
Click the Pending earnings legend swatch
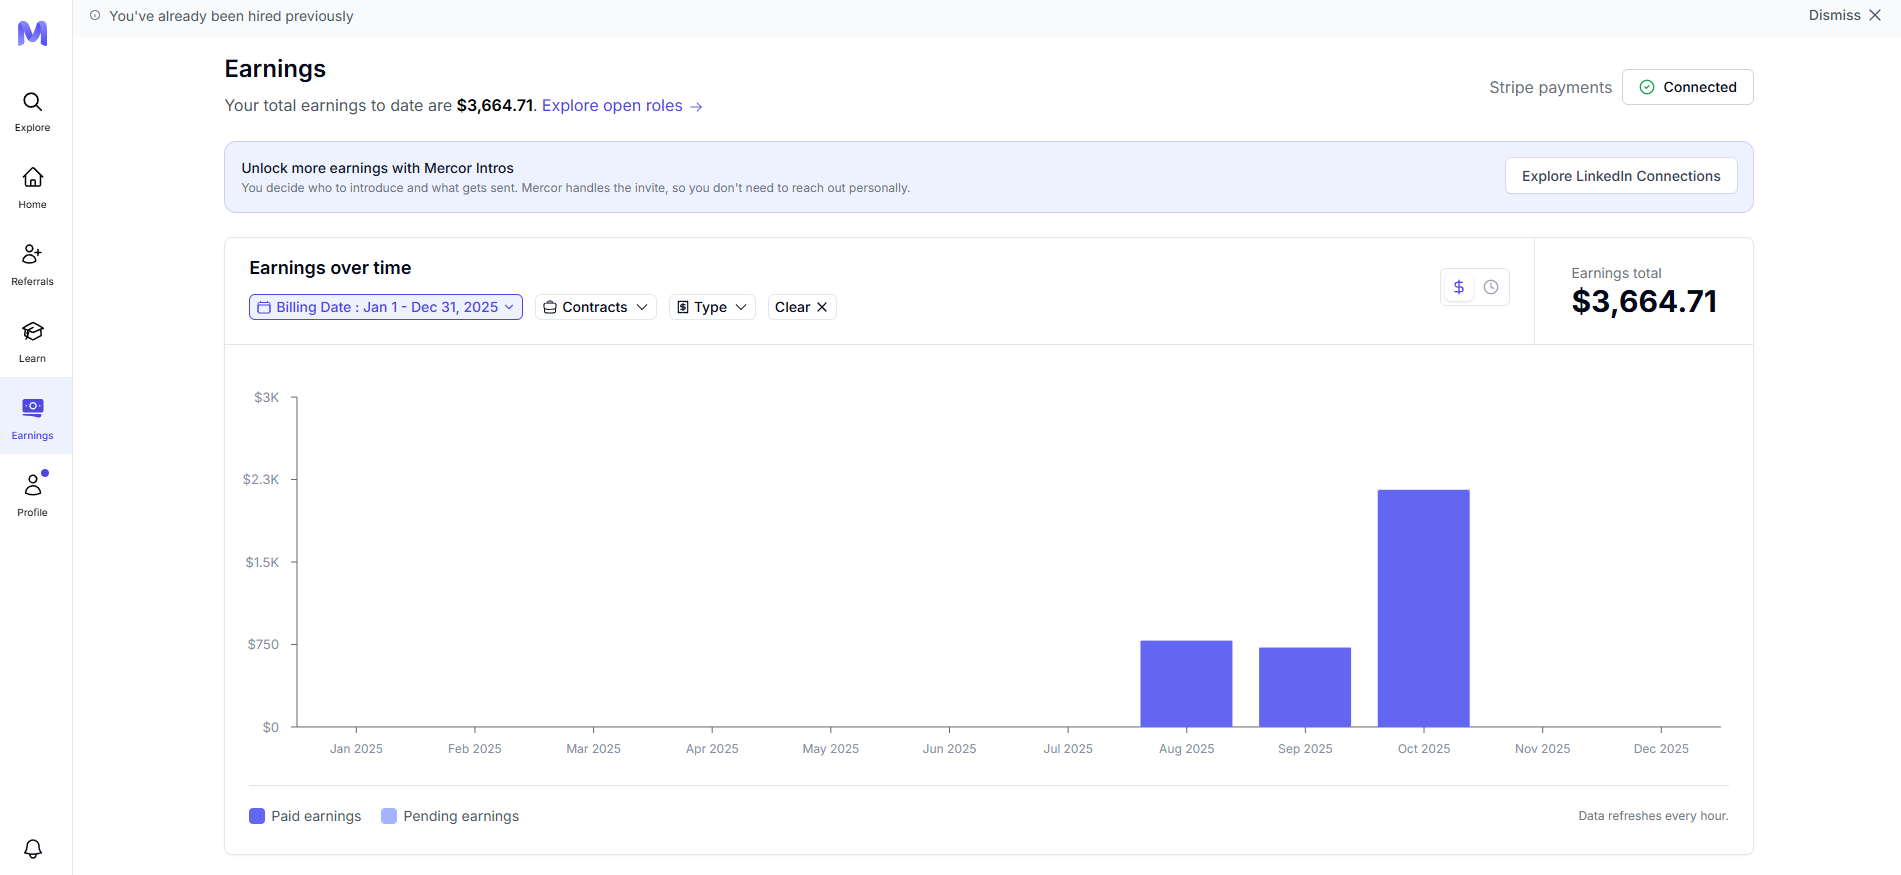click(389, 816)
